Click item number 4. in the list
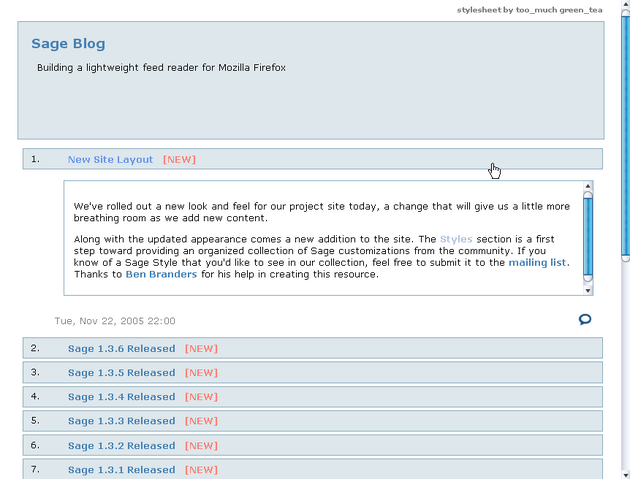This screenshot has width=630, height=479. click(x=35, y=396)
